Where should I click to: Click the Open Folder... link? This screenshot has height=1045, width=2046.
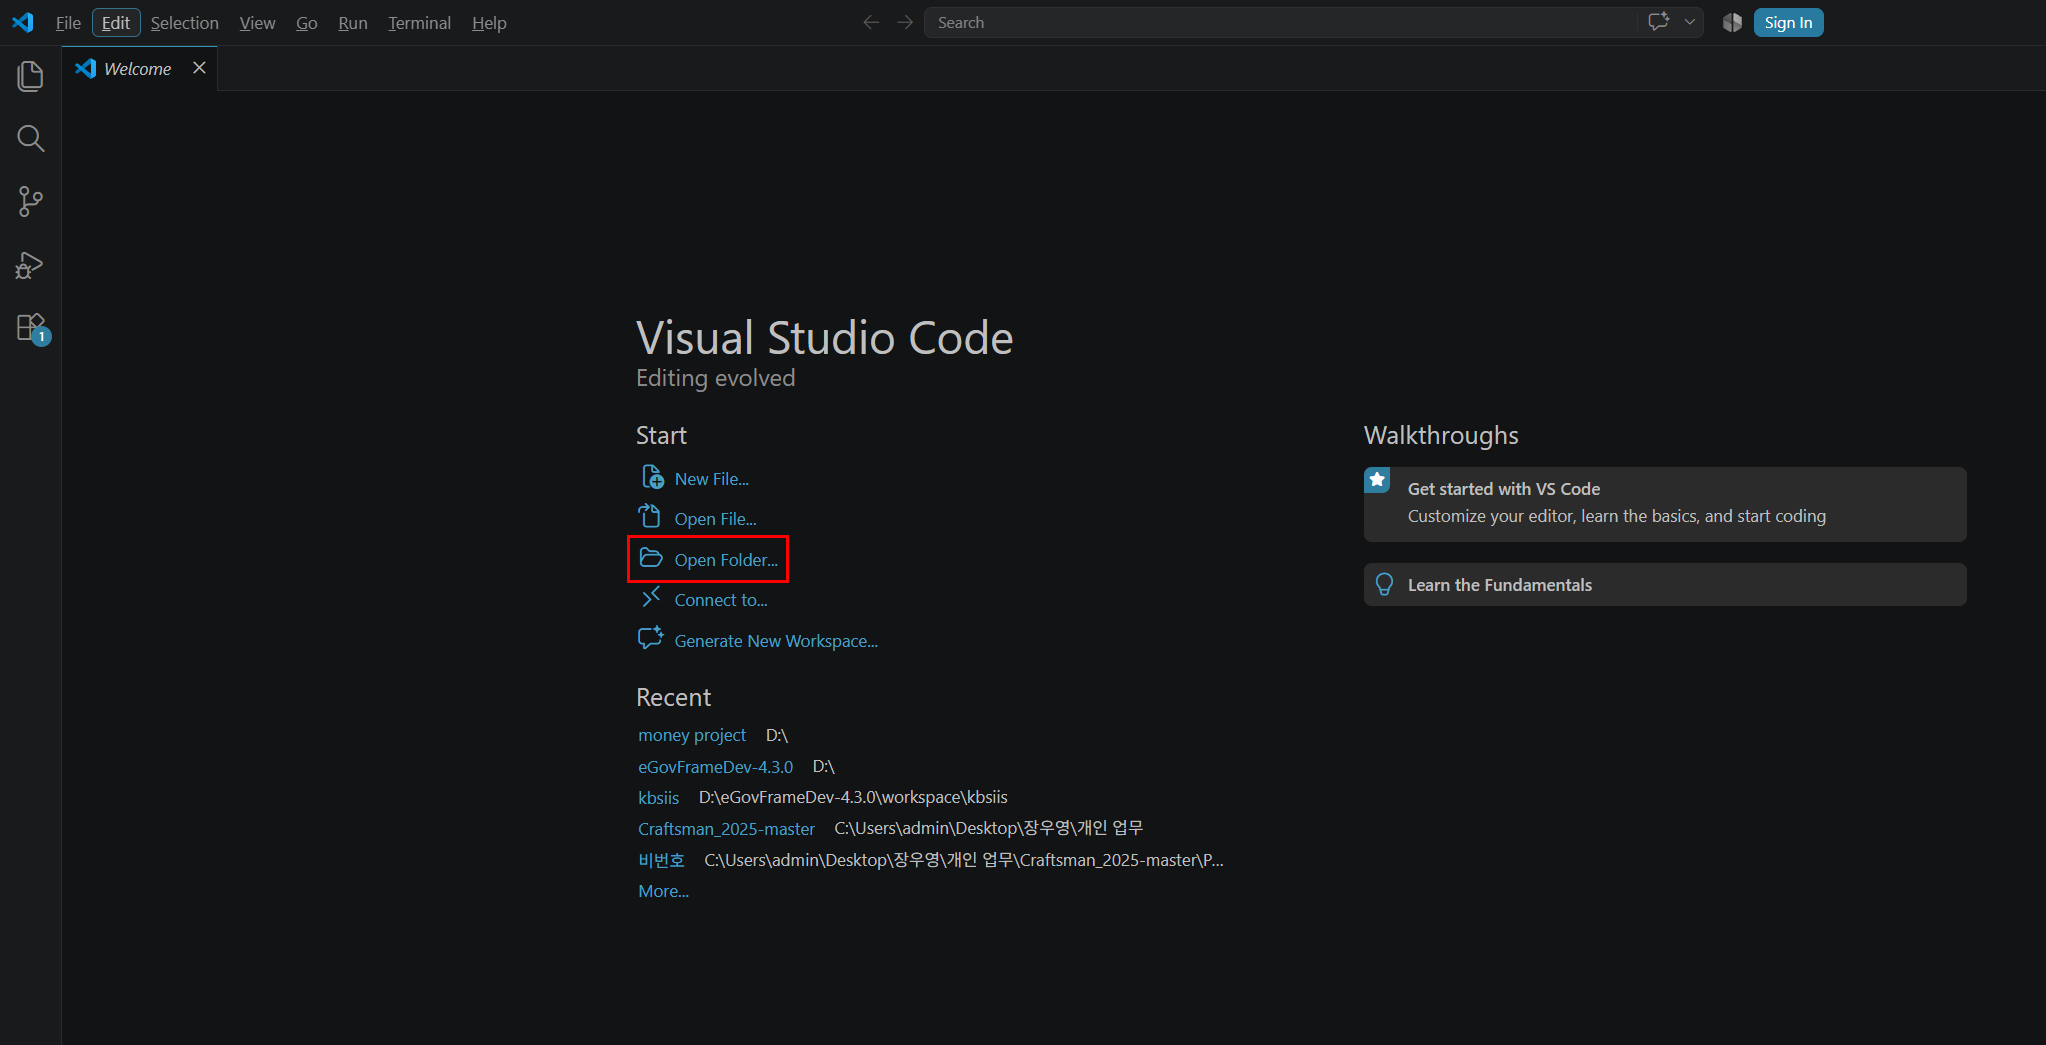coord(726,560)
